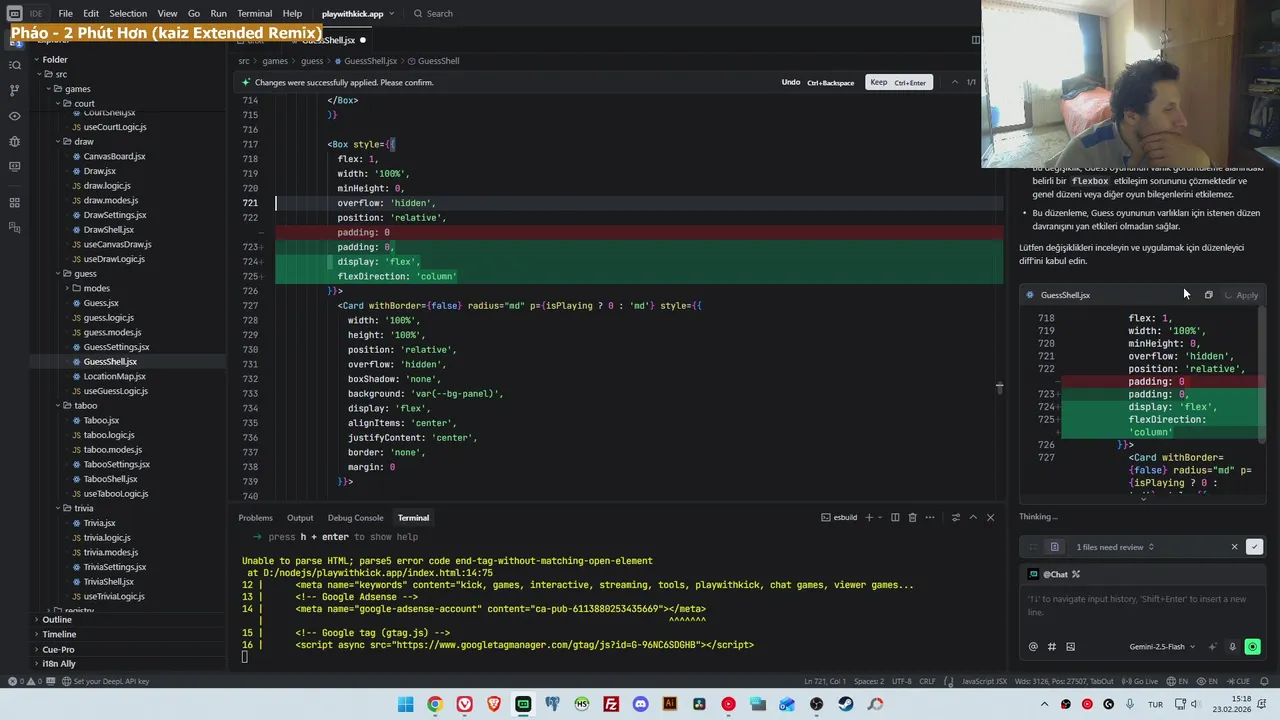Image resolution: width=1280 pixels, height=720 pixels.
Task: Open the source control view
Action: pyautogui.click(x=14, y=90)
